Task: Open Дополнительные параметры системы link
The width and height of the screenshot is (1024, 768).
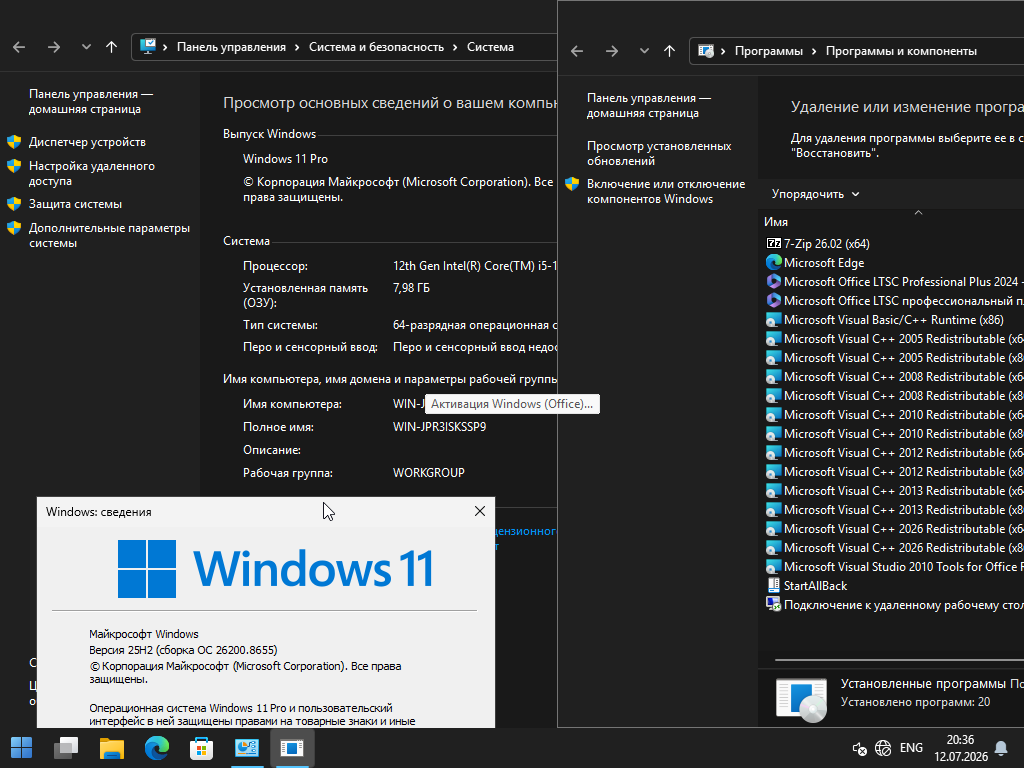Action: [x=109, y=235]
